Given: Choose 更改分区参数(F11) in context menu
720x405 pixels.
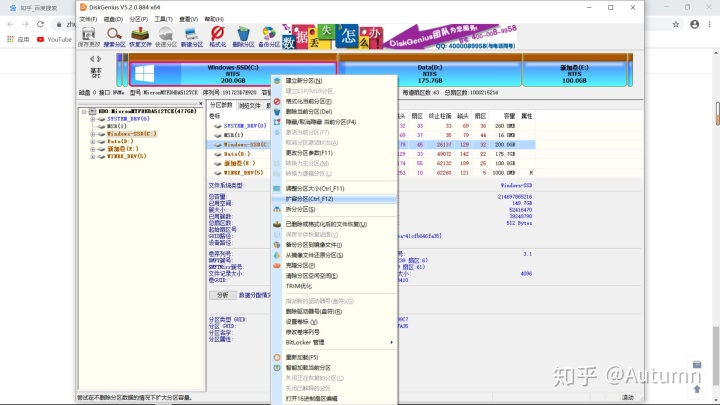Looking at the screenshot, I should 334,153.
